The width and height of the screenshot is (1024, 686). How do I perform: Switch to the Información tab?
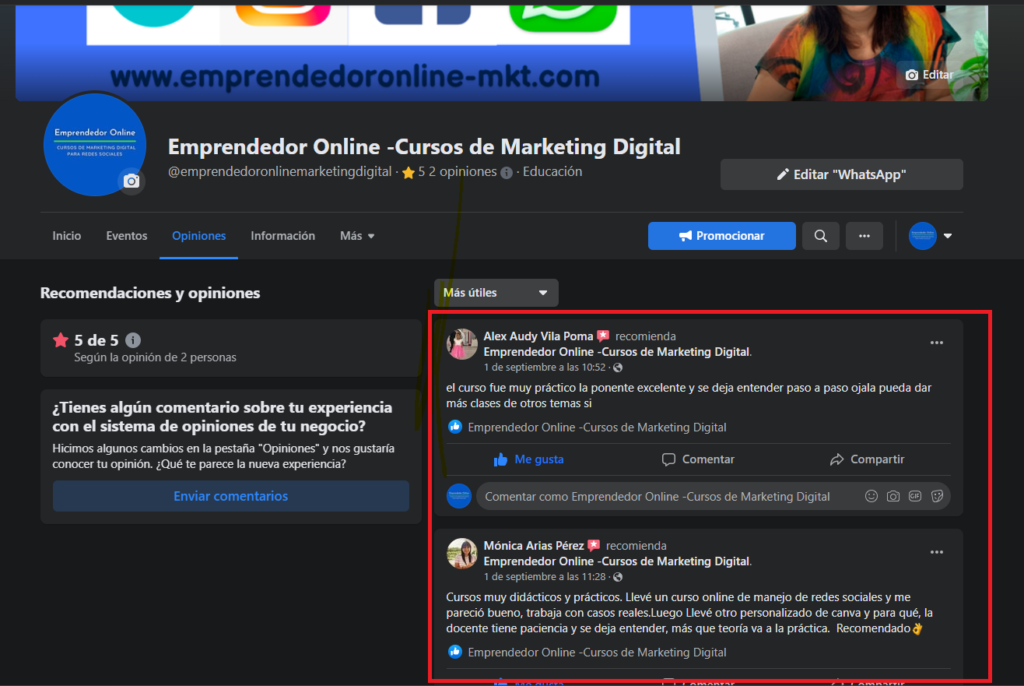coord(282,236)
